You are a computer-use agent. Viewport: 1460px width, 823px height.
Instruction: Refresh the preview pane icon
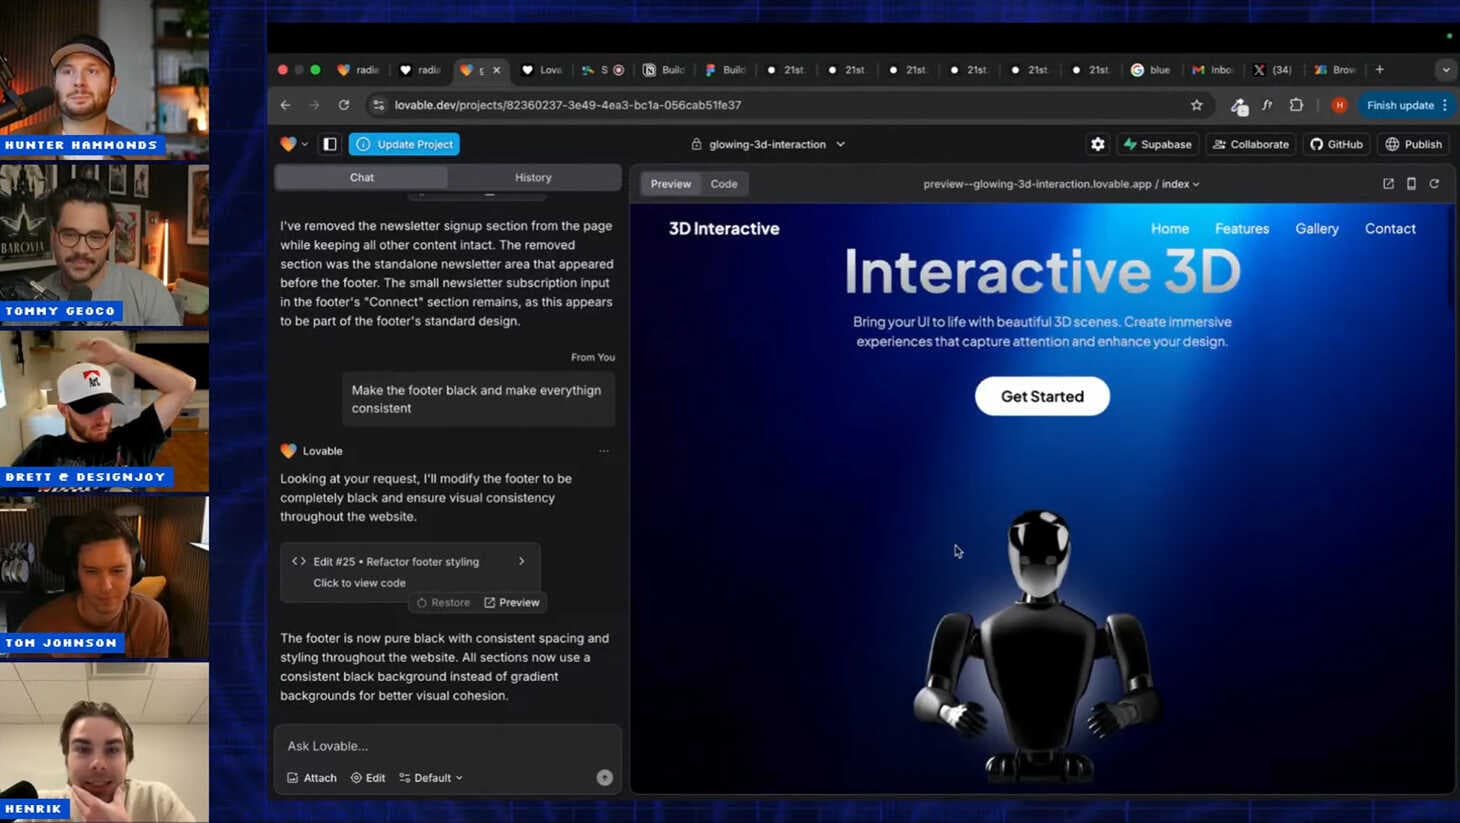(1434, 184)
